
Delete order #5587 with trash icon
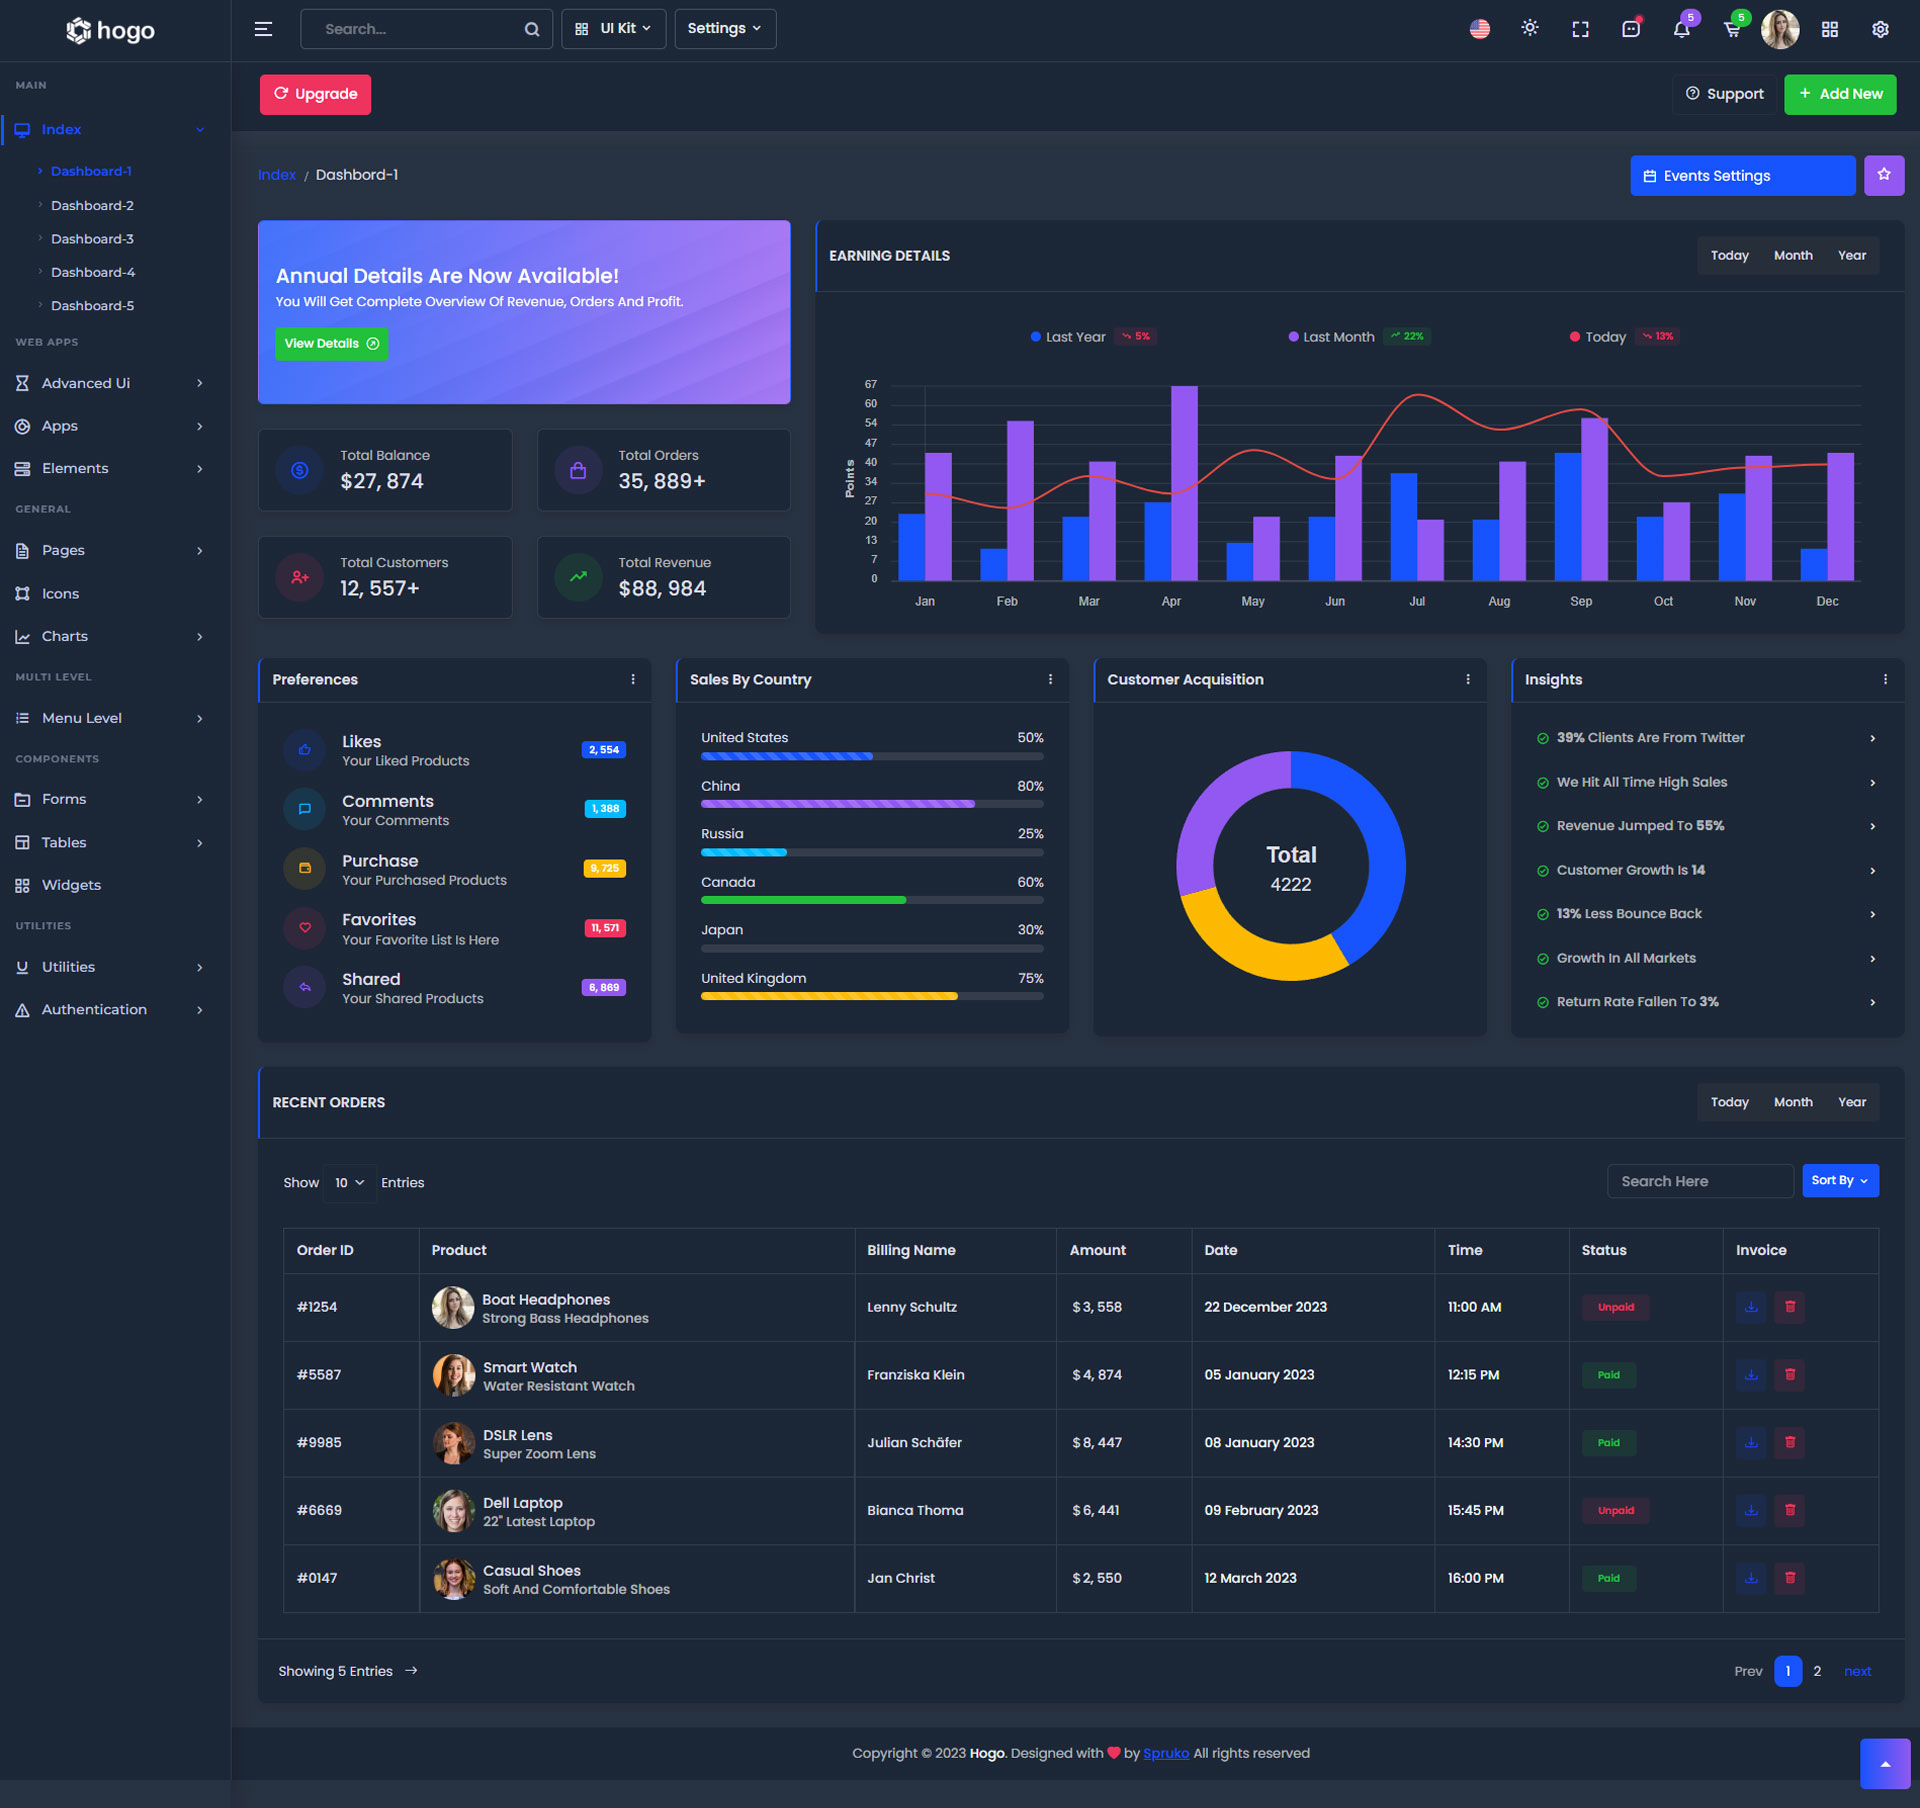click(x=1789, y=1375)
